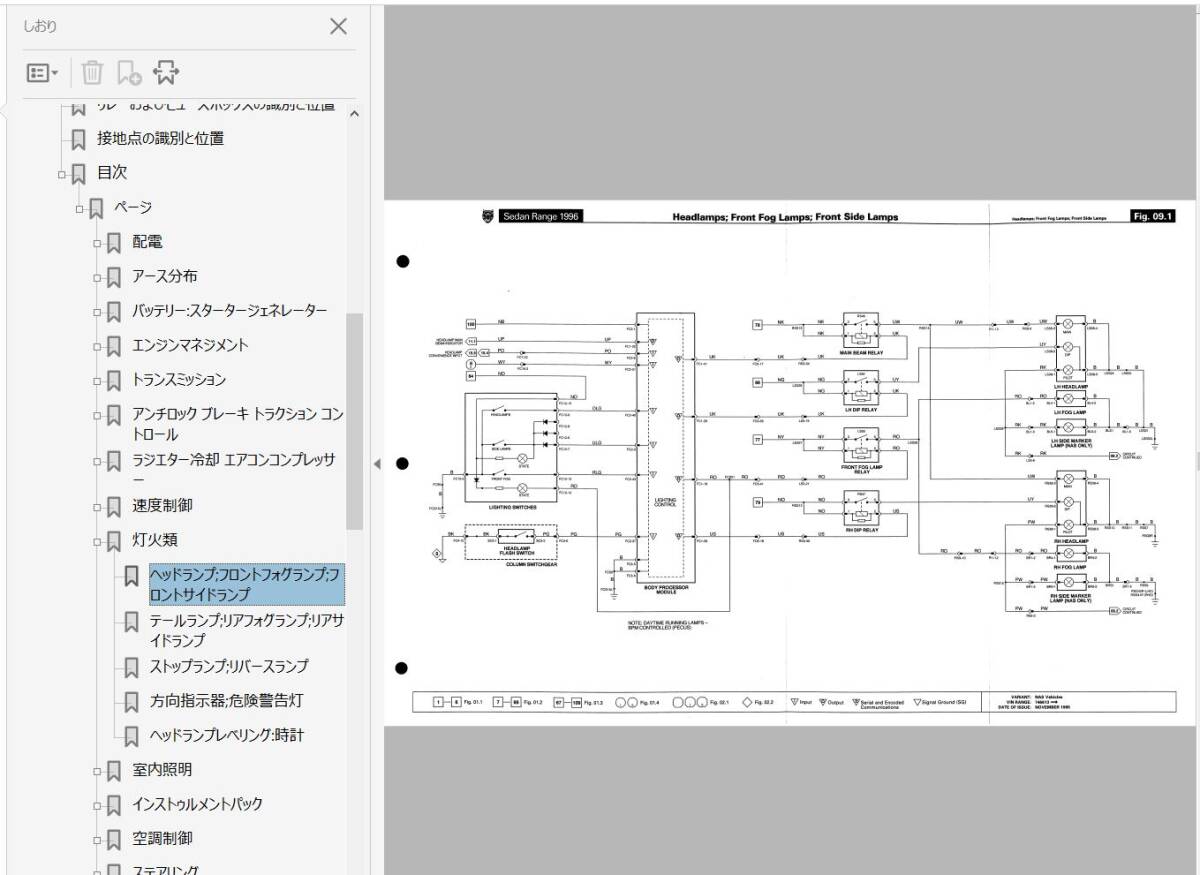This screenshot has height=875, width=1200.
Task: Expand the 配電 bookmark node
Action: 97,243
